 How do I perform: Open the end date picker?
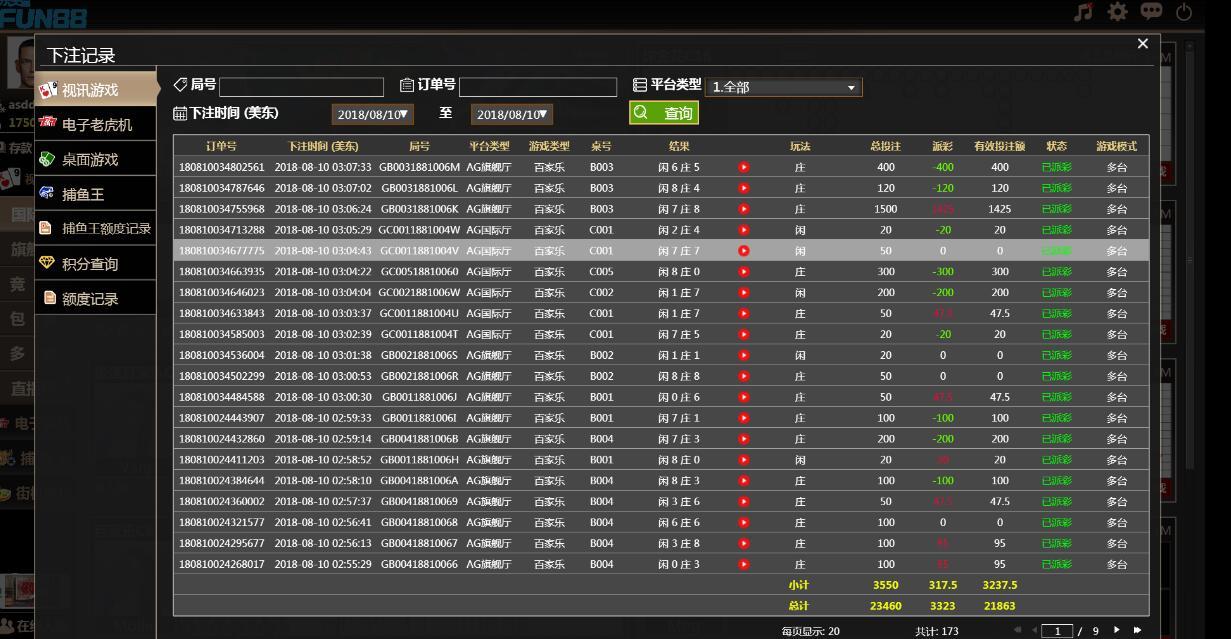[512, 115]
